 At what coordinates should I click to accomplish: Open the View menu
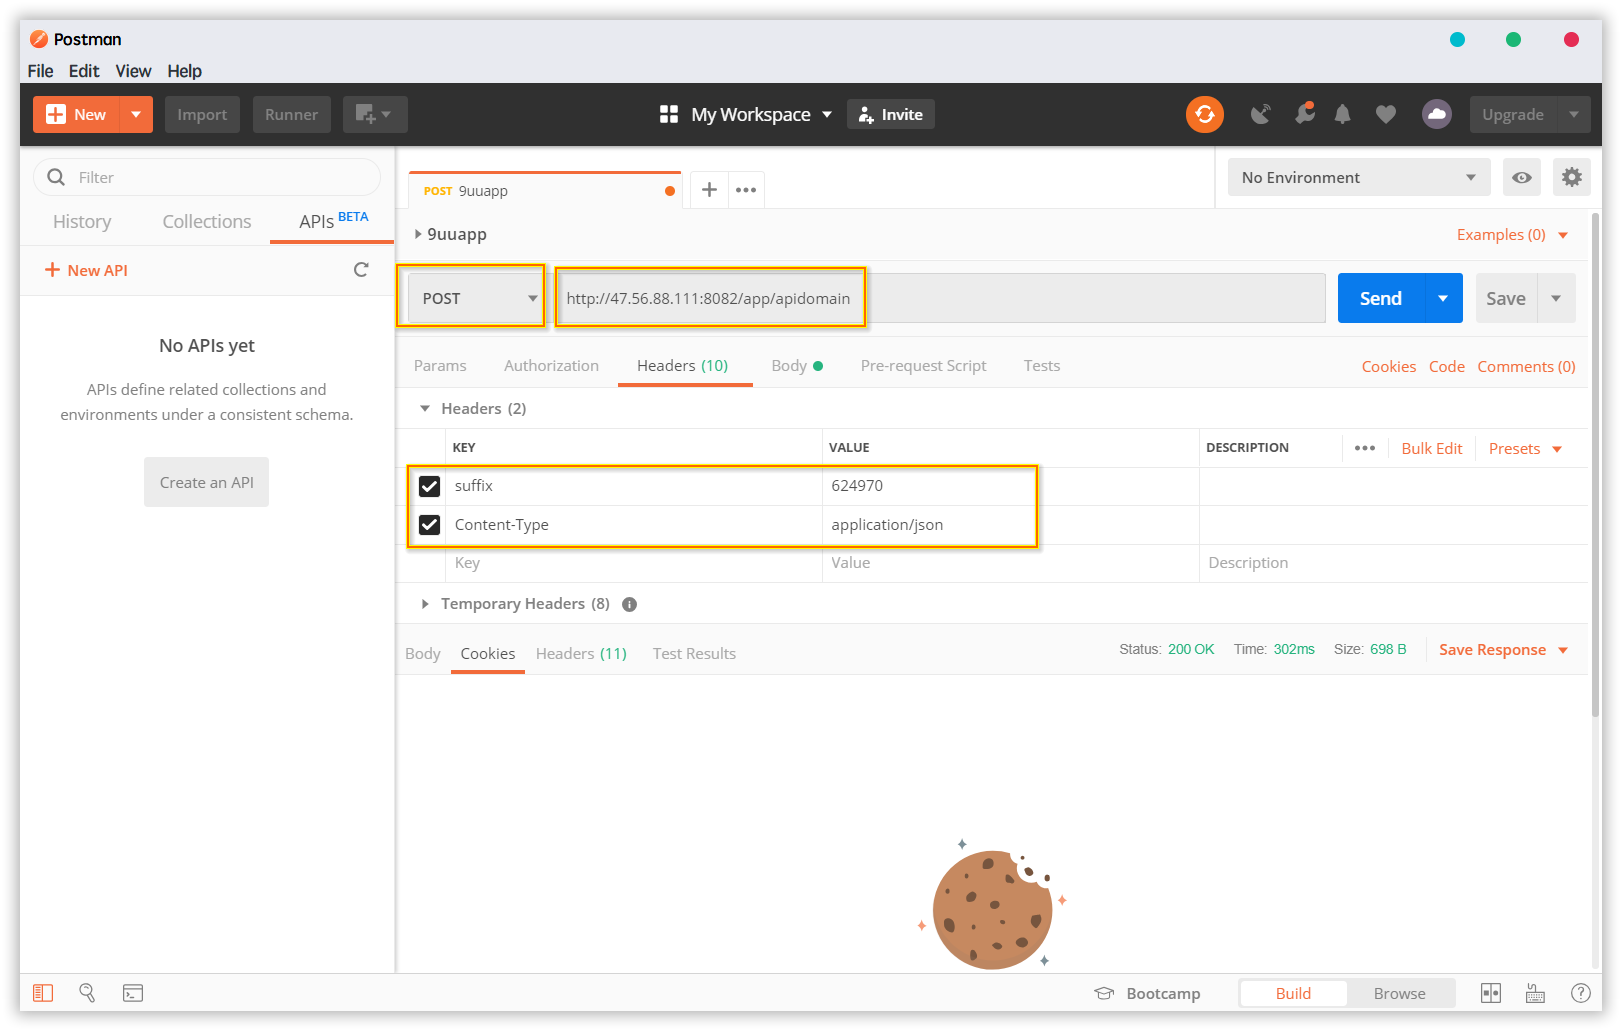click(x=133, y=71)
